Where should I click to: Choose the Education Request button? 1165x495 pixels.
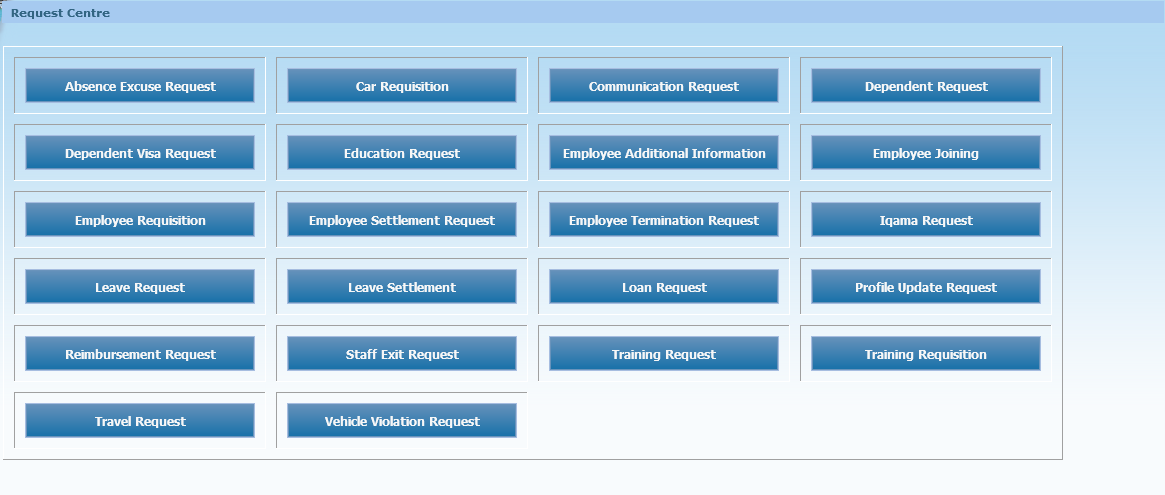(402, 153)
